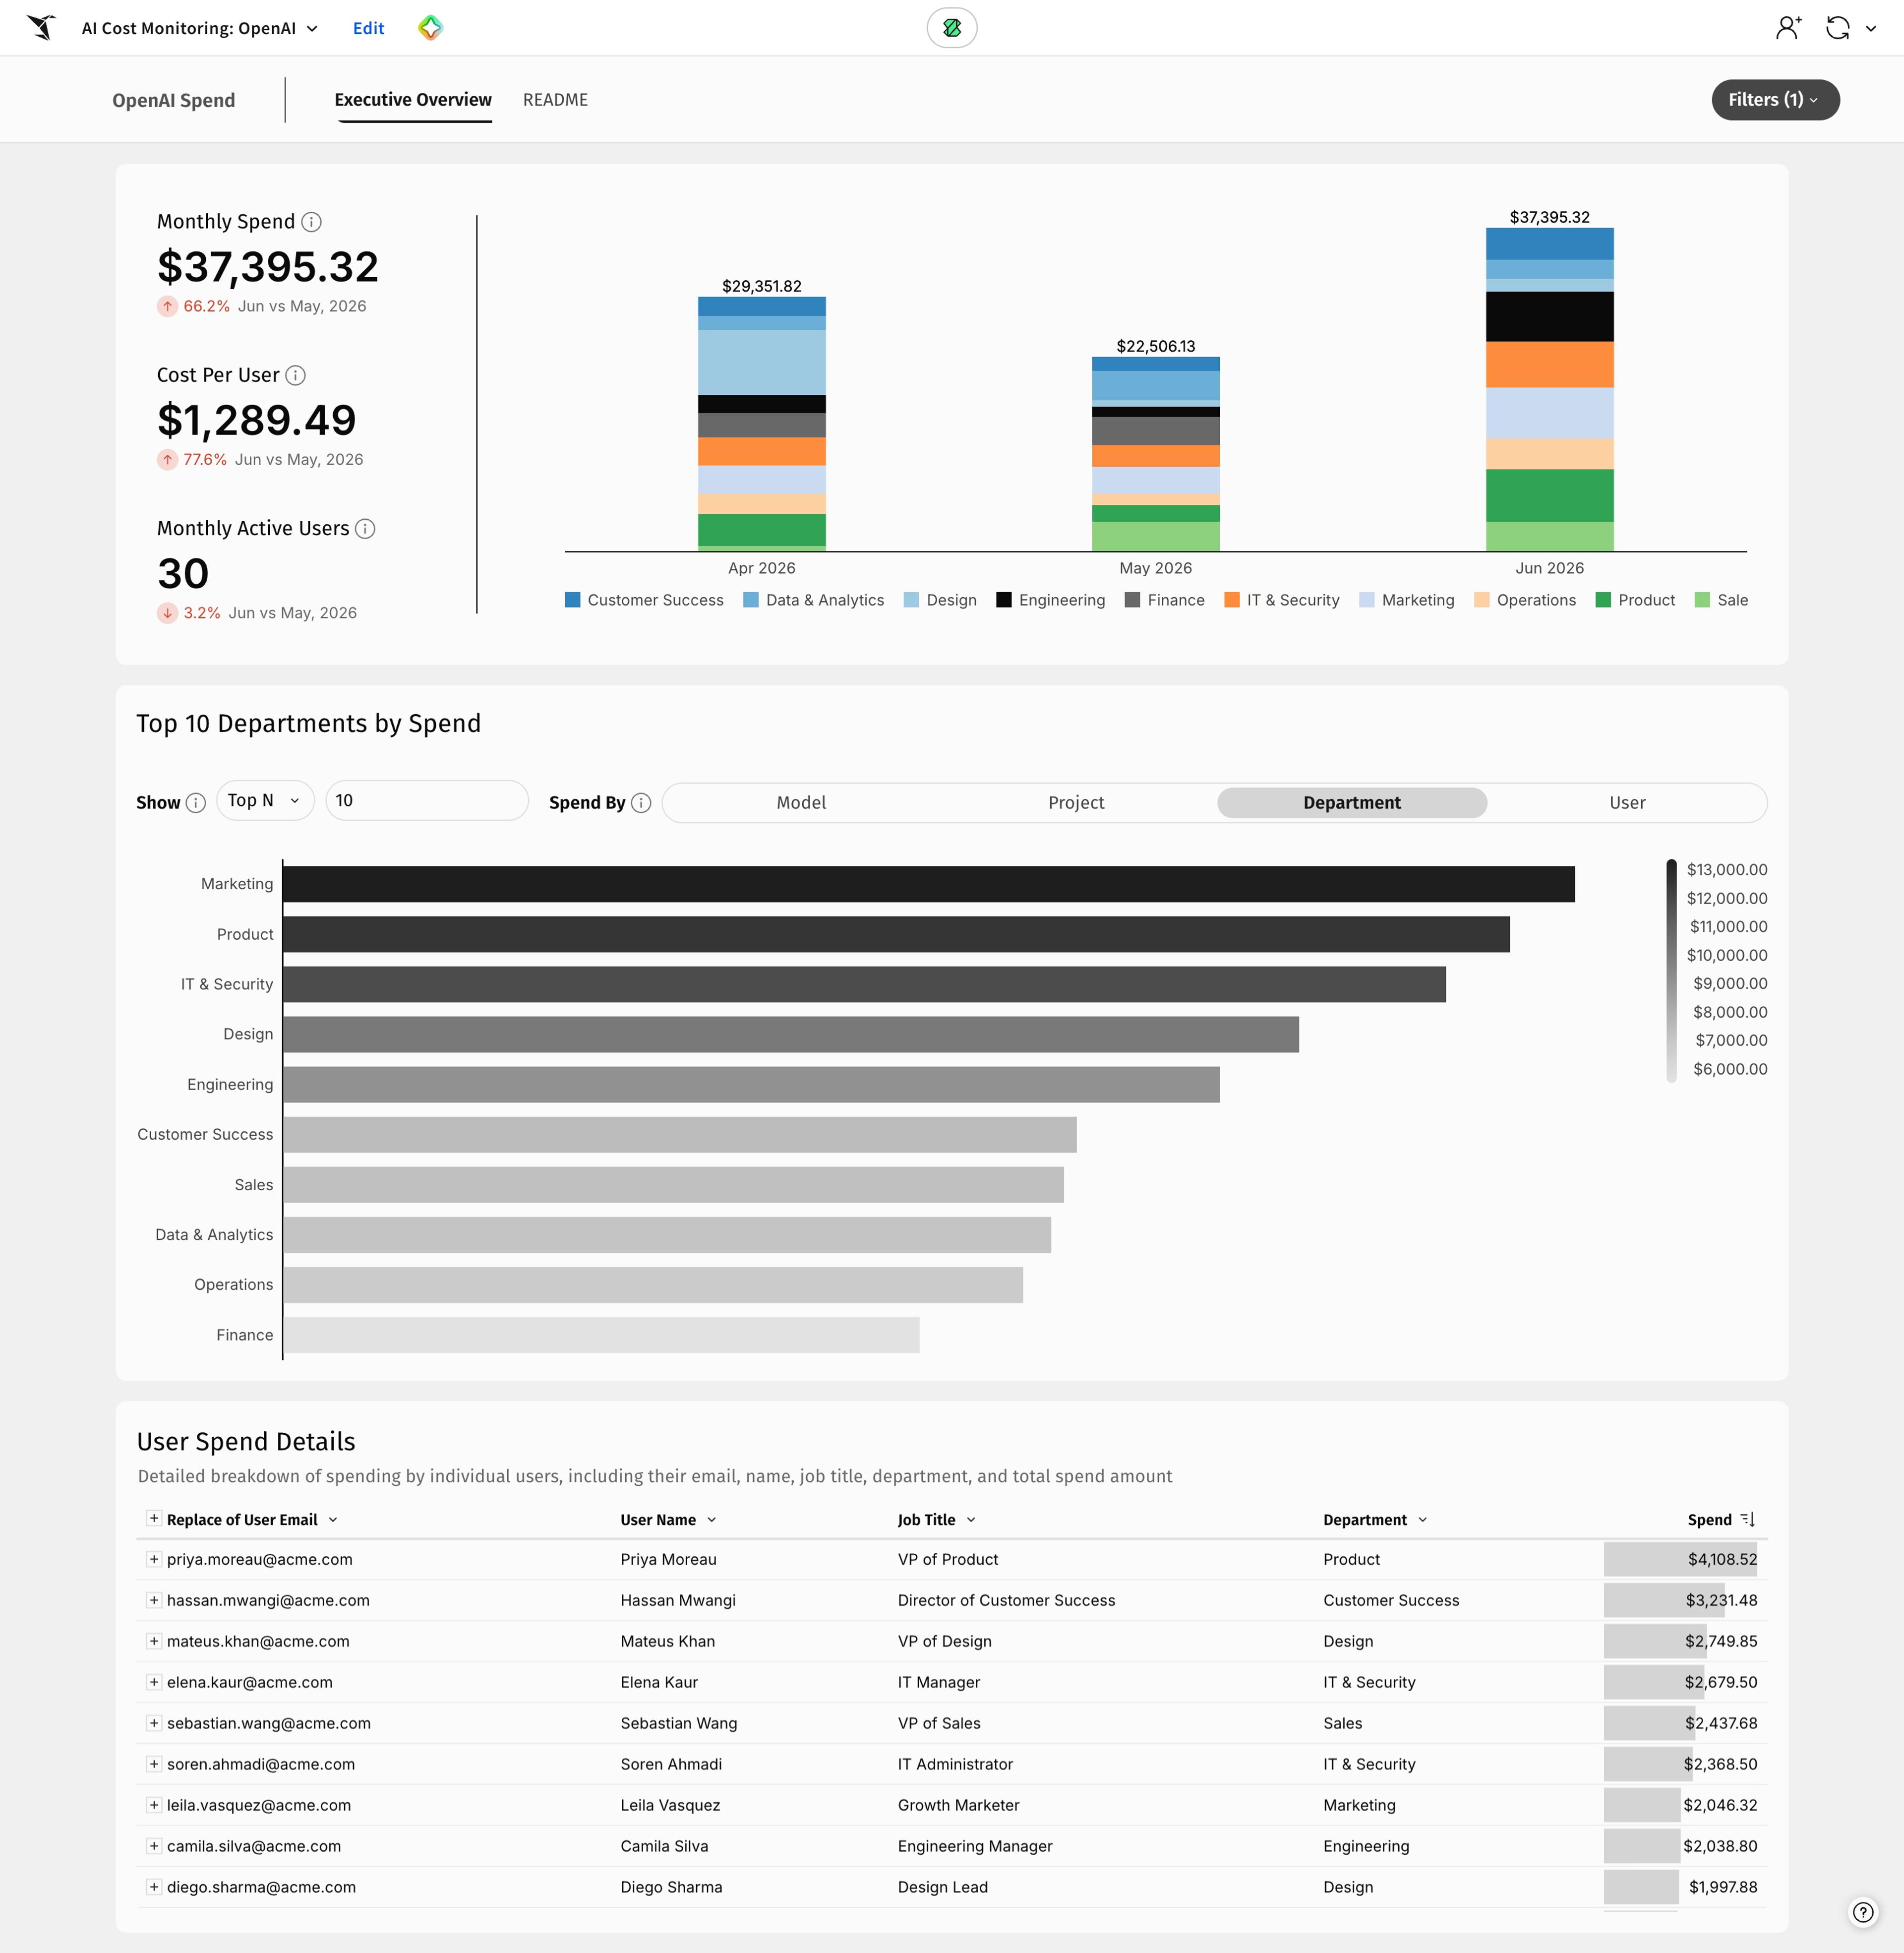Expand the sebastian.wang@acme.com row
The width and height of the screenshot is (1904, 1953).
click(x=153, y=1723)
